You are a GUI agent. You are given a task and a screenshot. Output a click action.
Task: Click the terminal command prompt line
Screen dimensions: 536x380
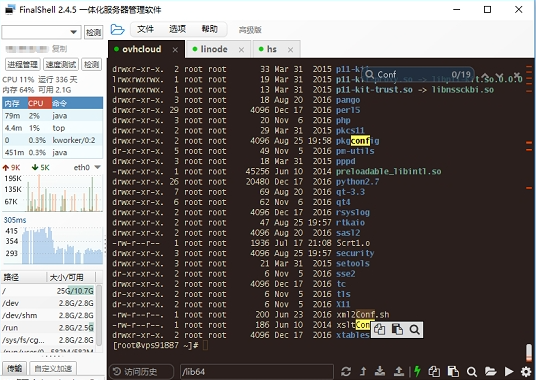(x=161, y=345)
